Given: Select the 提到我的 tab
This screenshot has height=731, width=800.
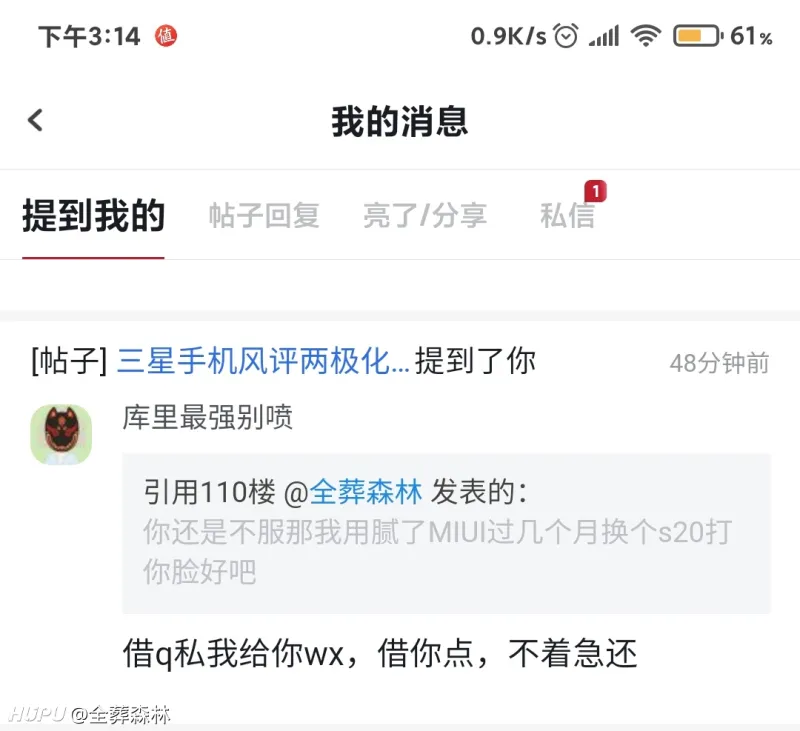Looking at the screenshot, I should coord(93,216).
